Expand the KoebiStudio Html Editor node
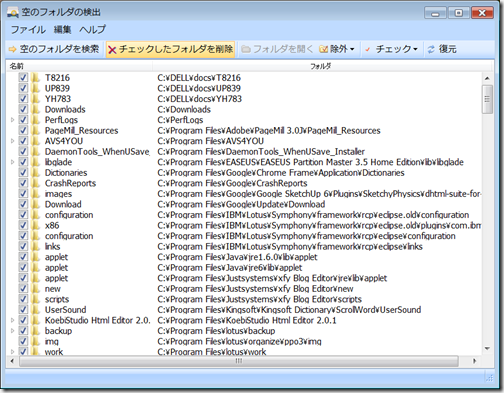Image resolution: width=504 pixels, height=393 pixels. [x=12, y=320]
